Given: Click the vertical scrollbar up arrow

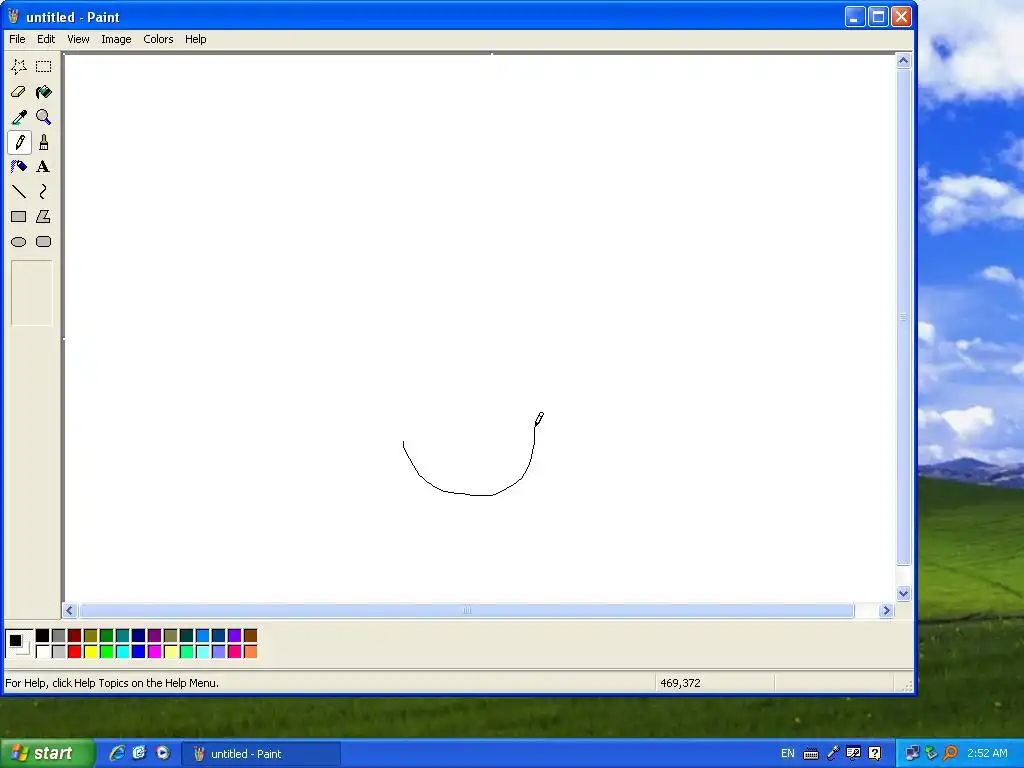Looking at the screenshot, I should coord(904,61).
